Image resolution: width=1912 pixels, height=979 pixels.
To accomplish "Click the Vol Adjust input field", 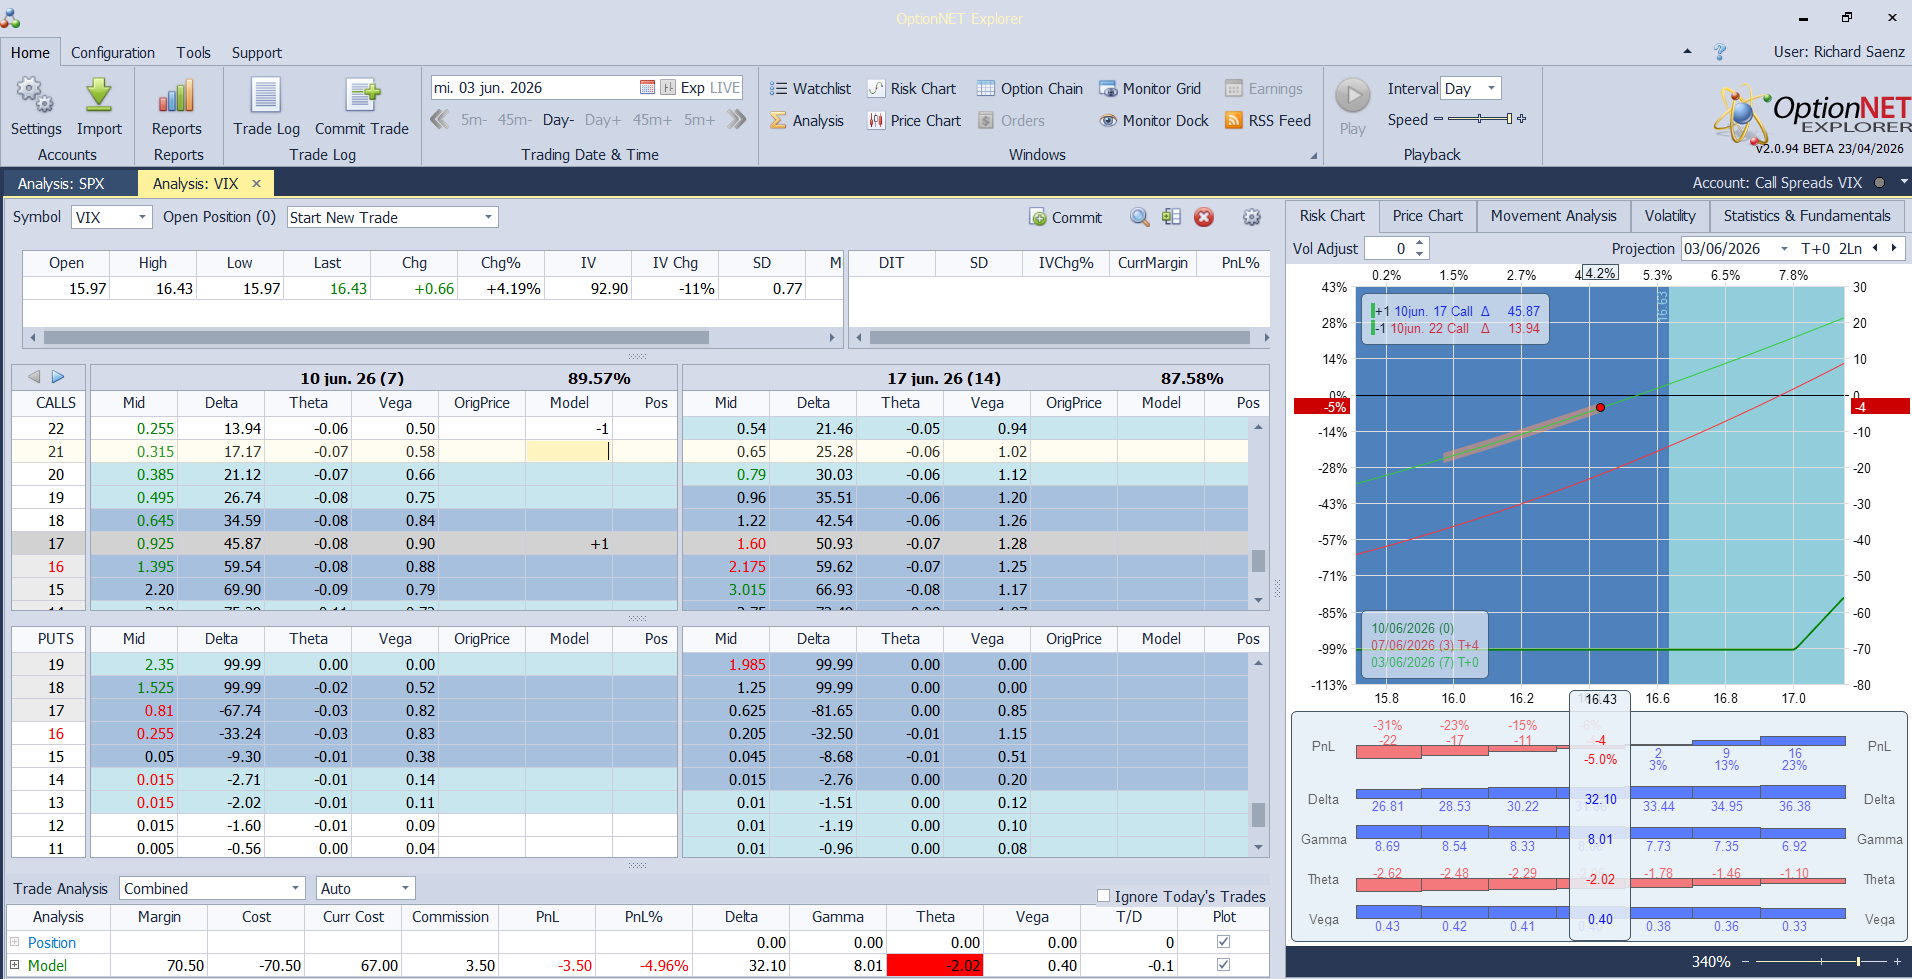I will [x=1389, y=248].
